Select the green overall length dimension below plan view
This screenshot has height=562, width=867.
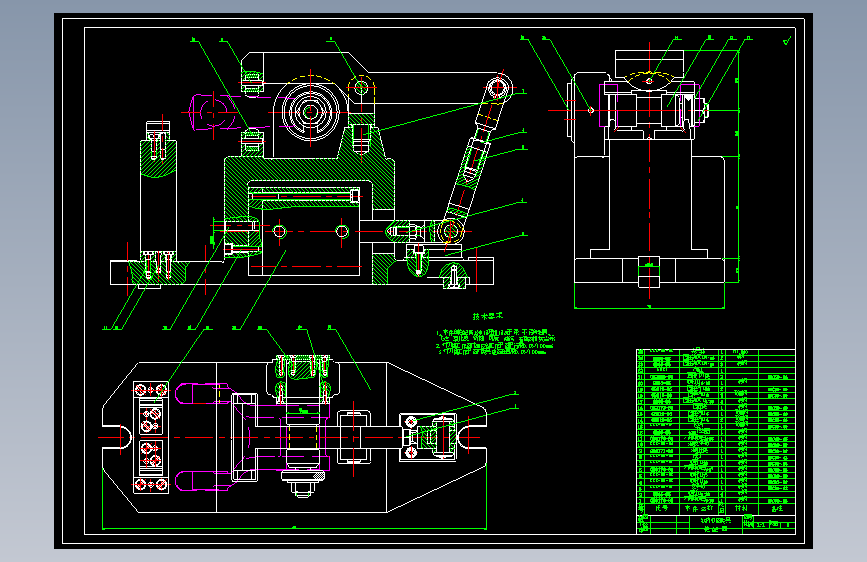tap(295, 528)
